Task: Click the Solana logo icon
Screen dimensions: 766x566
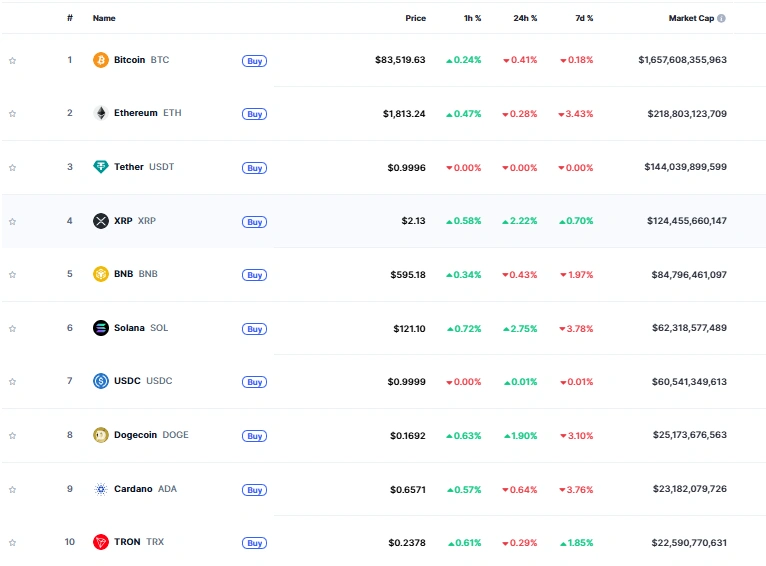Action: (100, 328)
